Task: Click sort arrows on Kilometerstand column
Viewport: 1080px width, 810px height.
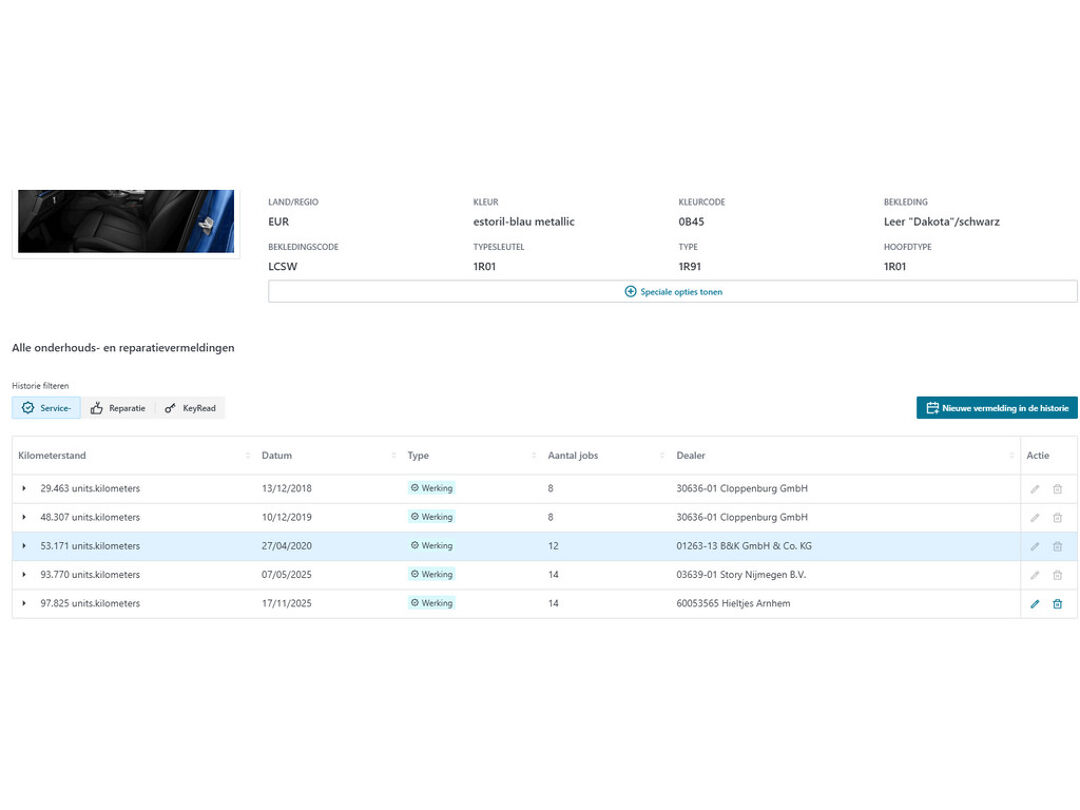Action: 247,456
